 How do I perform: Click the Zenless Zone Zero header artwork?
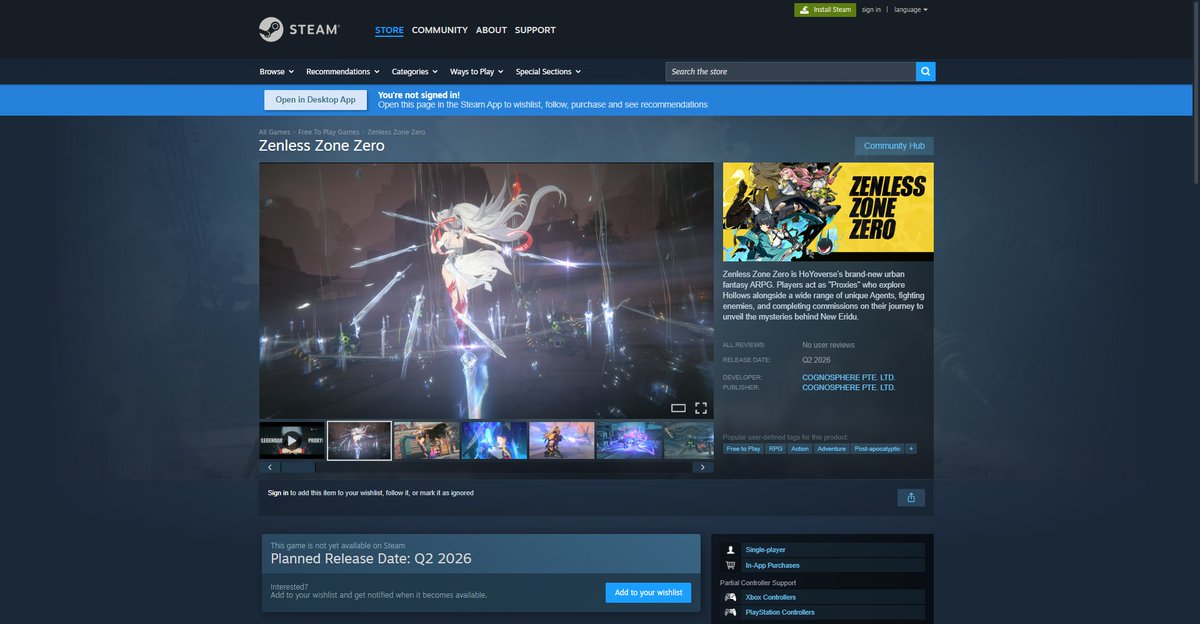point(828,212)
